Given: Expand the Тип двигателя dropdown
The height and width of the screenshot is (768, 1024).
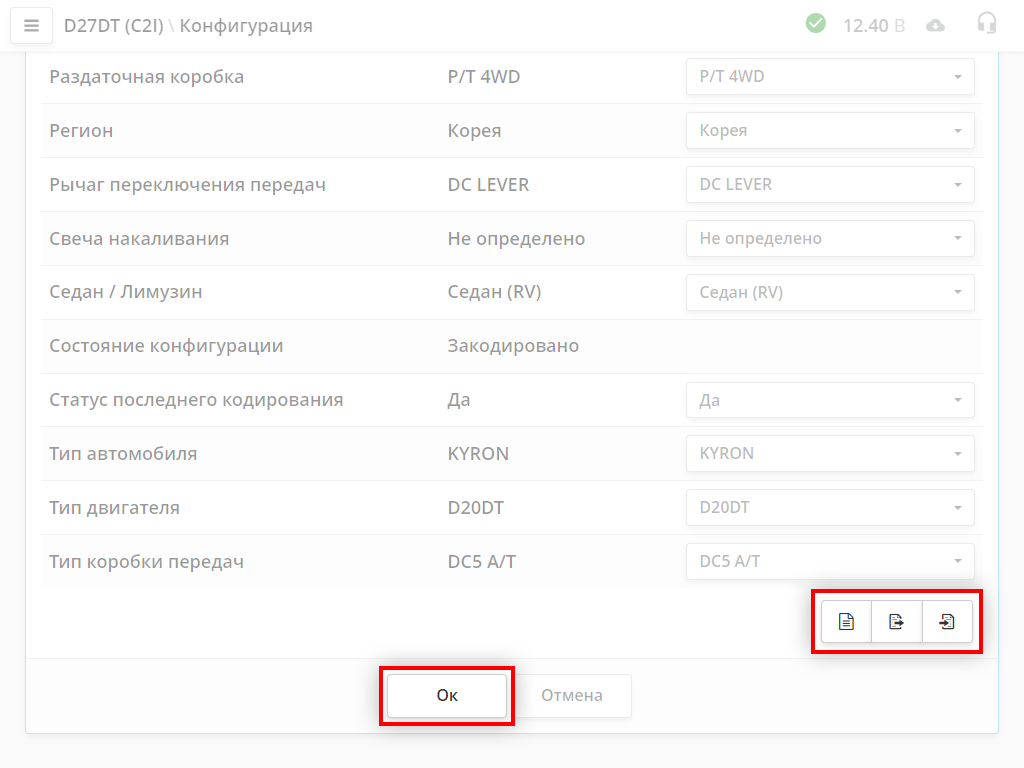Looking at the screenshot, I should coord(830,508).
